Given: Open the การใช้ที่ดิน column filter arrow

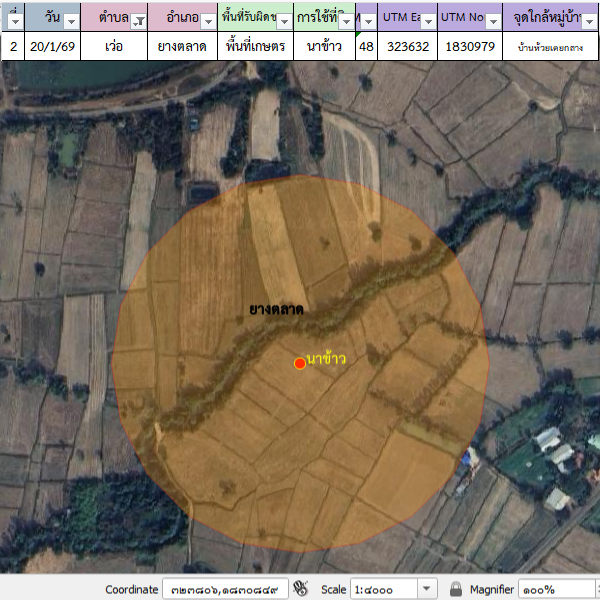Looking at the screenshot, I should pyautogui.click(x=345, y=21).
